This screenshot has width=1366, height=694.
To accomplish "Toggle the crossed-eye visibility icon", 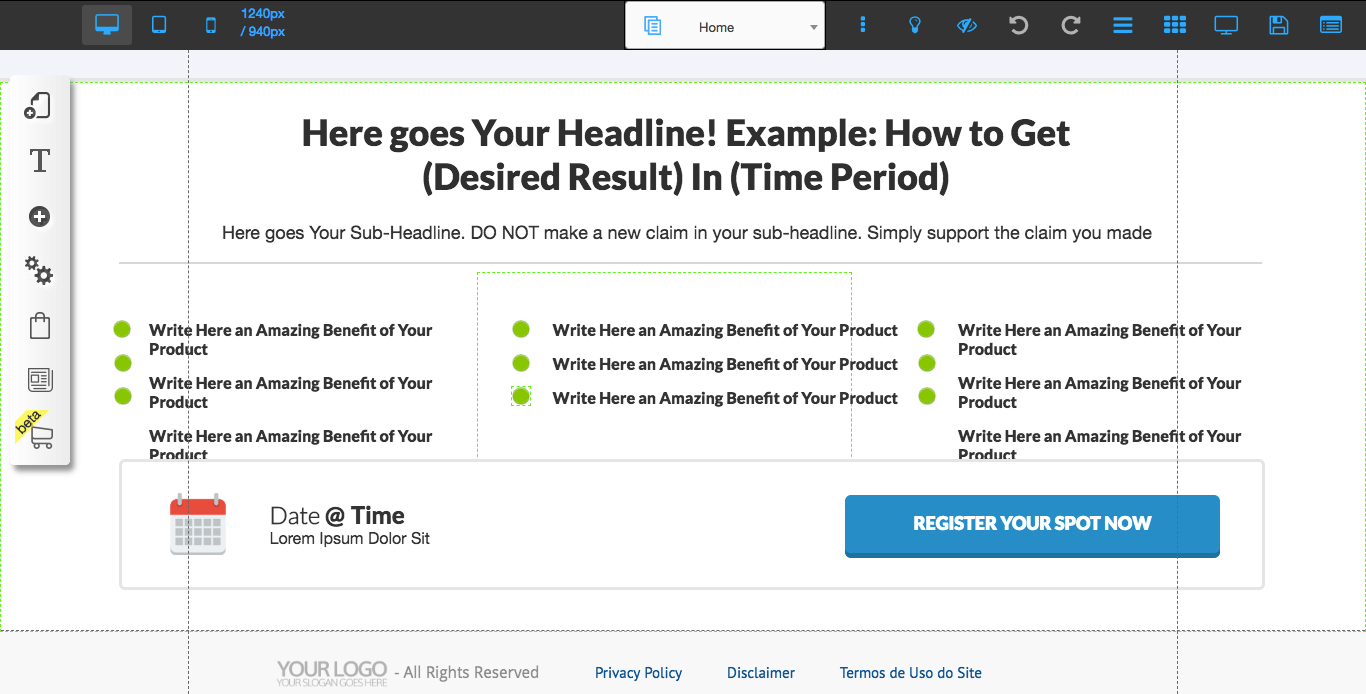I will tap(966, 25).
